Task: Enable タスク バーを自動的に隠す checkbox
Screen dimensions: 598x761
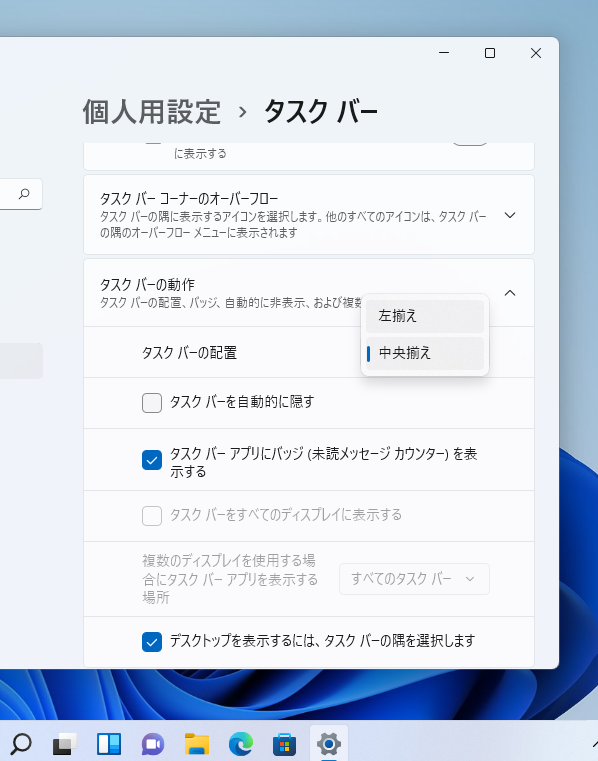Action: (x=152, y=403)
